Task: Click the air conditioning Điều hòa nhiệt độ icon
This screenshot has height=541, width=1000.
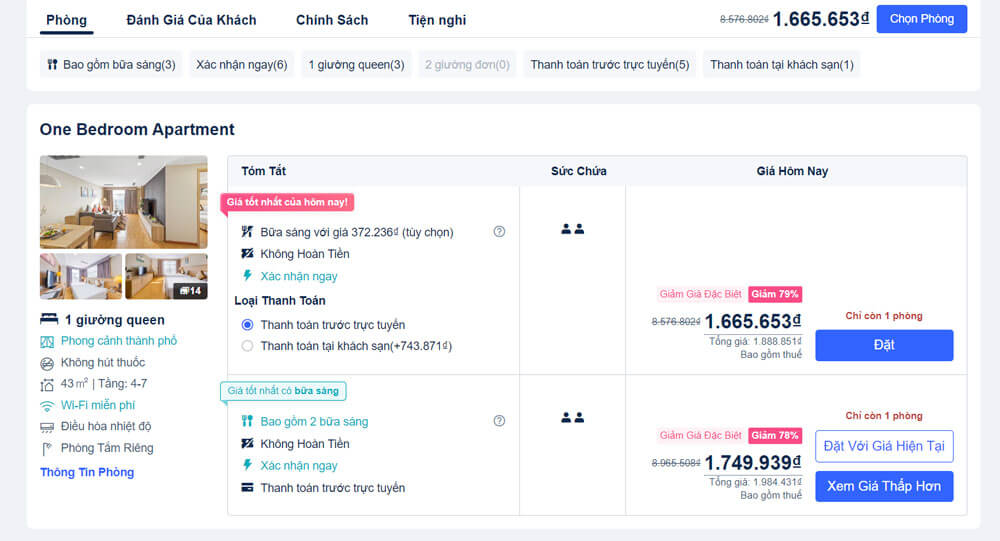Action: (47, 427)
